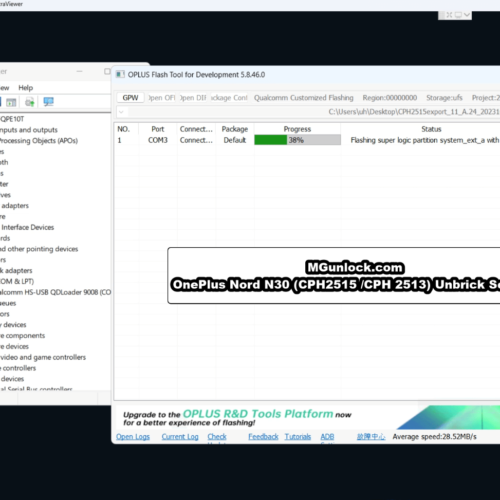Open the Open Logs link
Screen dimensions: 500x500
(x=133, y=437)
